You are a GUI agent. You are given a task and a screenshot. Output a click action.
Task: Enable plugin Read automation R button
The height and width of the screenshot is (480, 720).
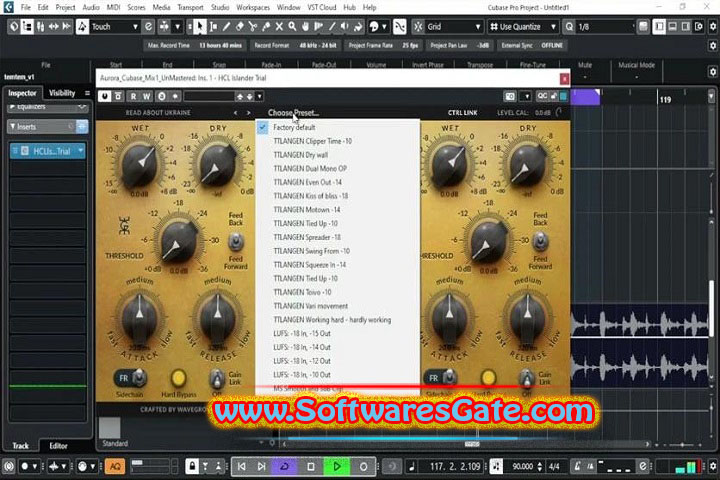pyautogui.click(x=133, y=96)
